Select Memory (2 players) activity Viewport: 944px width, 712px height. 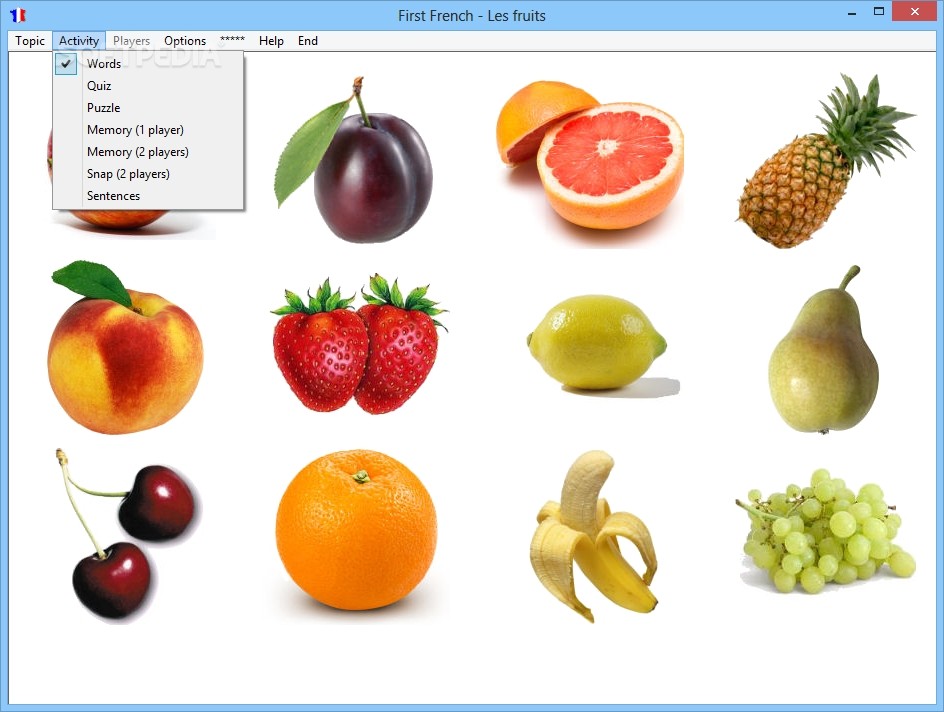(148, 152)
